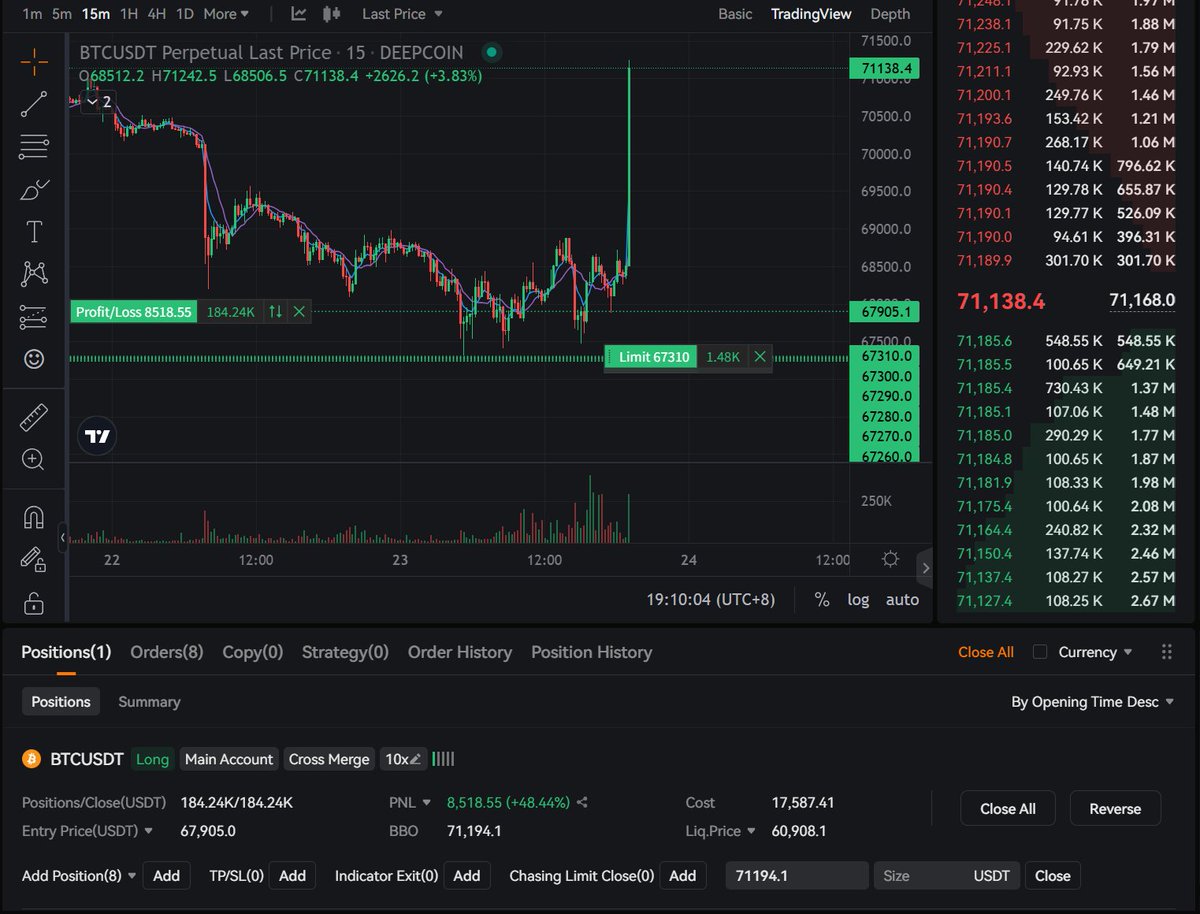
Task: Open chart settings gear icon
Action: [x=890, y=560]
